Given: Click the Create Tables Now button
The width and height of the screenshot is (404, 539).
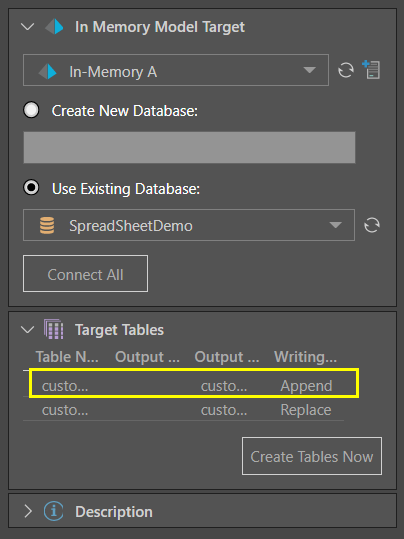Looking at the screenshot, I should [x=312, y=456].
